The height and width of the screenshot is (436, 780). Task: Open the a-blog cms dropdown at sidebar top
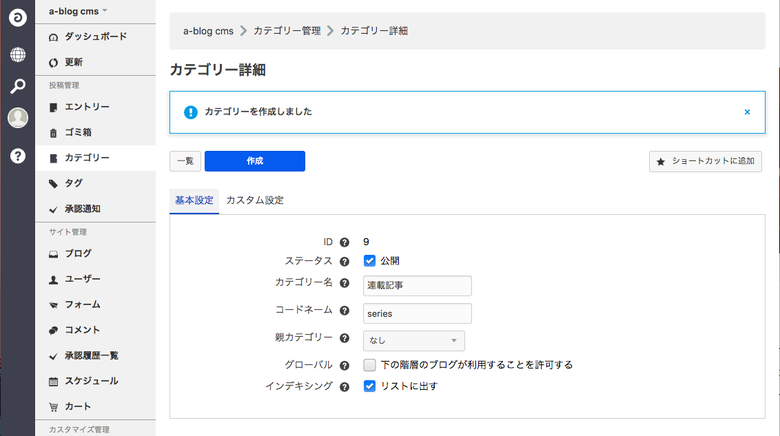pos(78,11)
